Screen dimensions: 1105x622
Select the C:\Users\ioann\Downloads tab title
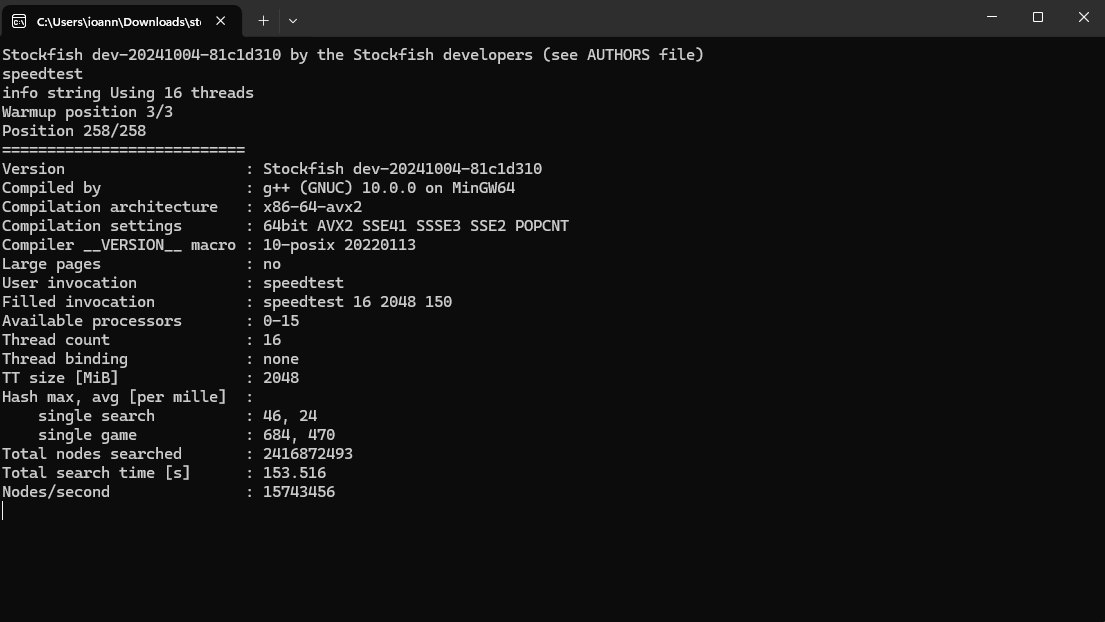pyautogui.click(x=118, y=22)
